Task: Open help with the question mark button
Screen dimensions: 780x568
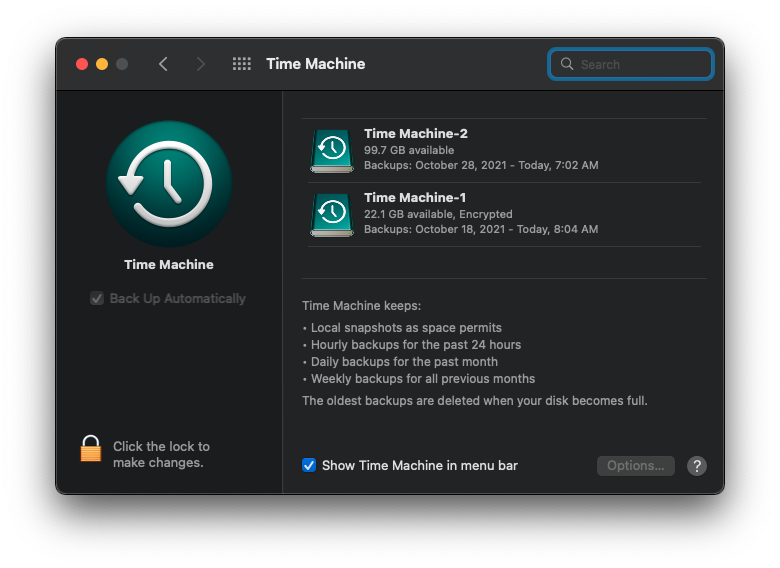Action: coord(697,466)
